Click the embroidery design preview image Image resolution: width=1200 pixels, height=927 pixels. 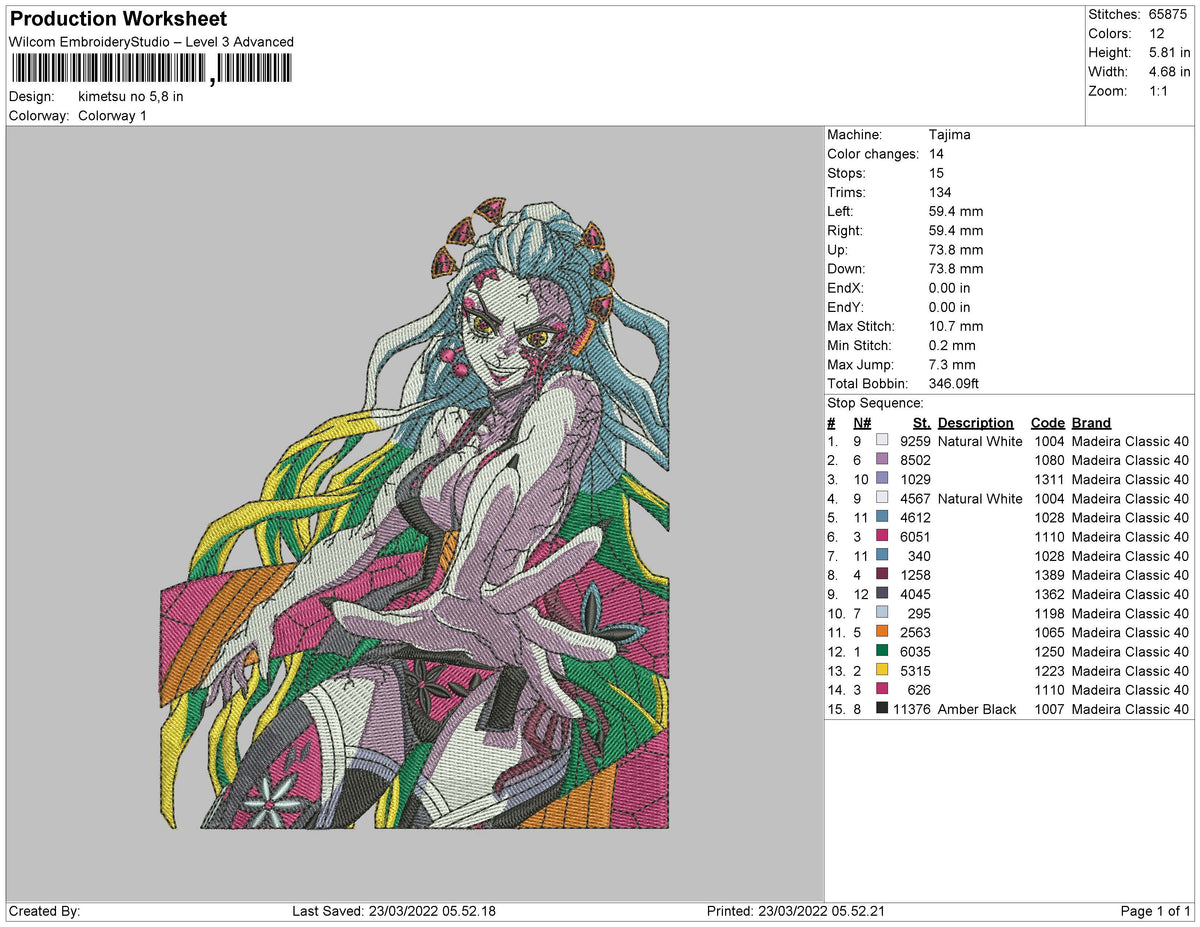(415, 513)
